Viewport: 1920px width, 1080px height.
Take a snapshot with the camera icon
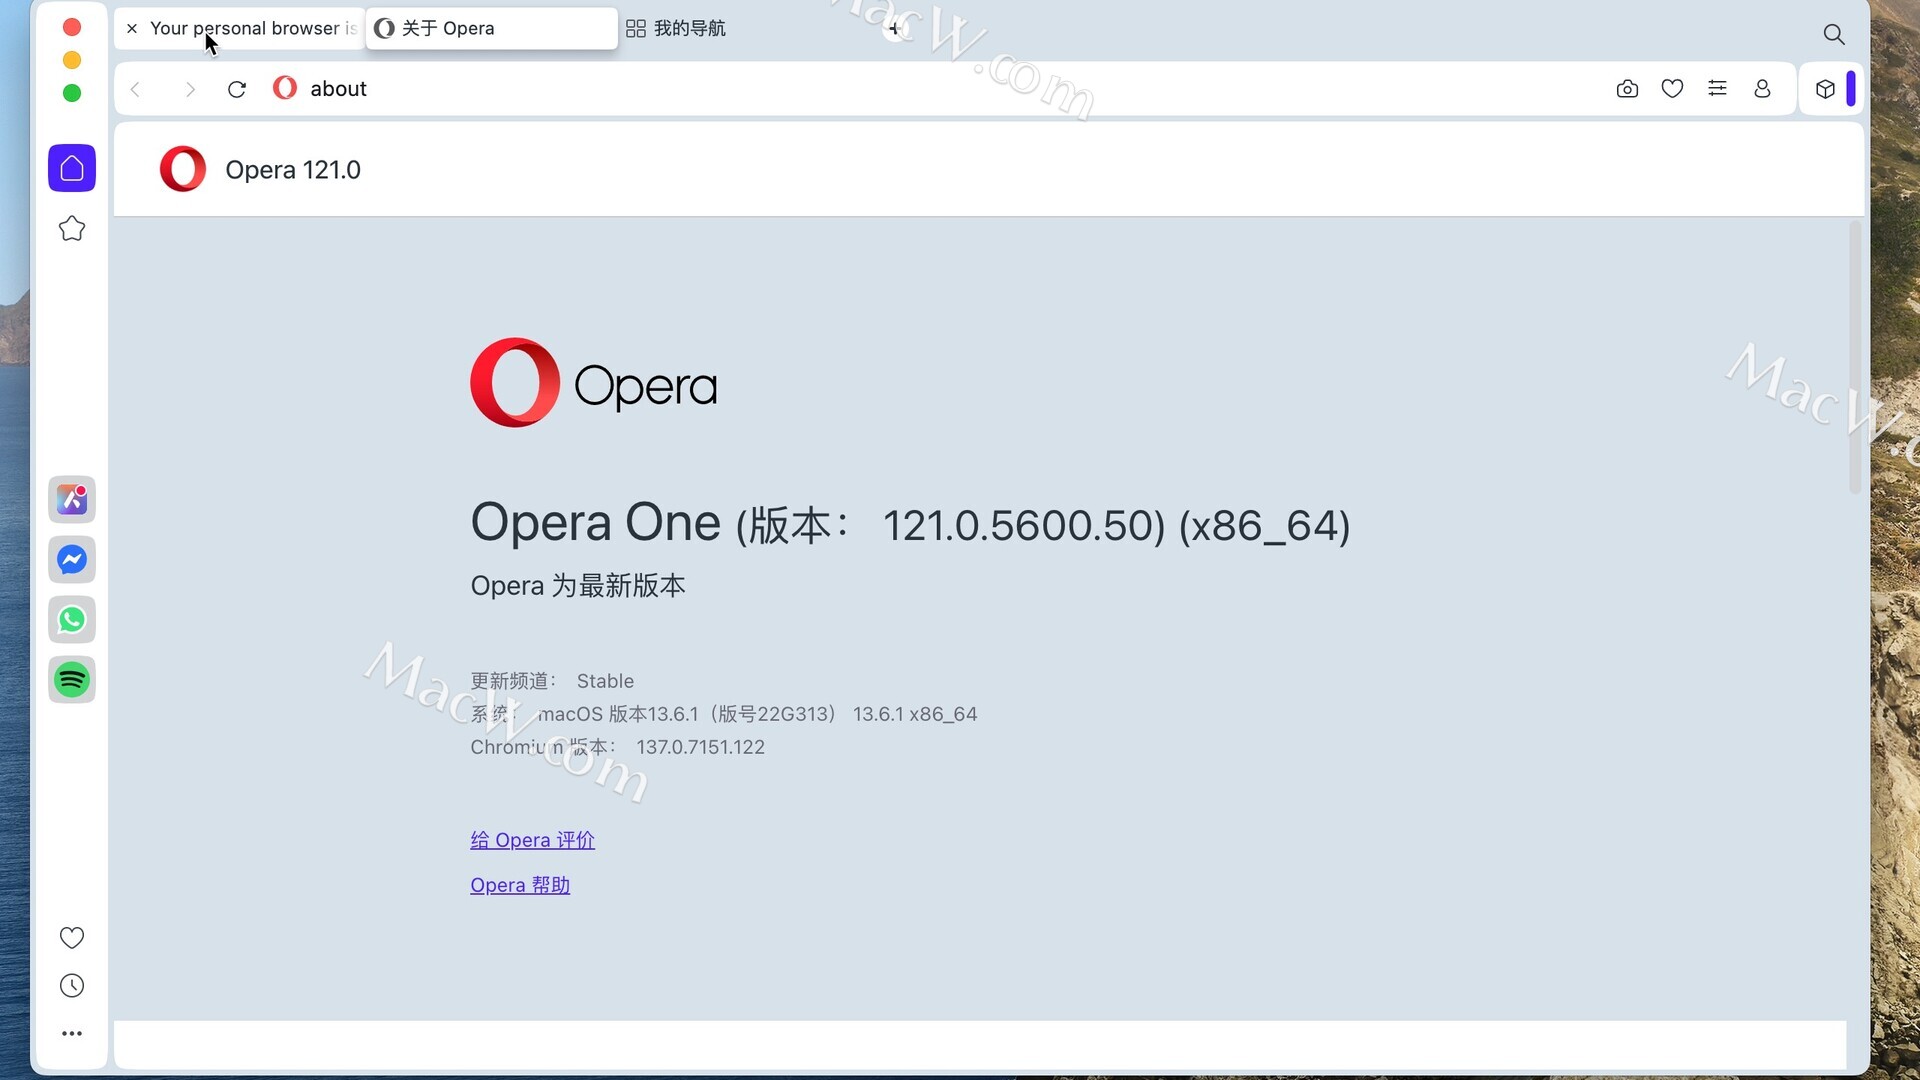(1627, 89)
